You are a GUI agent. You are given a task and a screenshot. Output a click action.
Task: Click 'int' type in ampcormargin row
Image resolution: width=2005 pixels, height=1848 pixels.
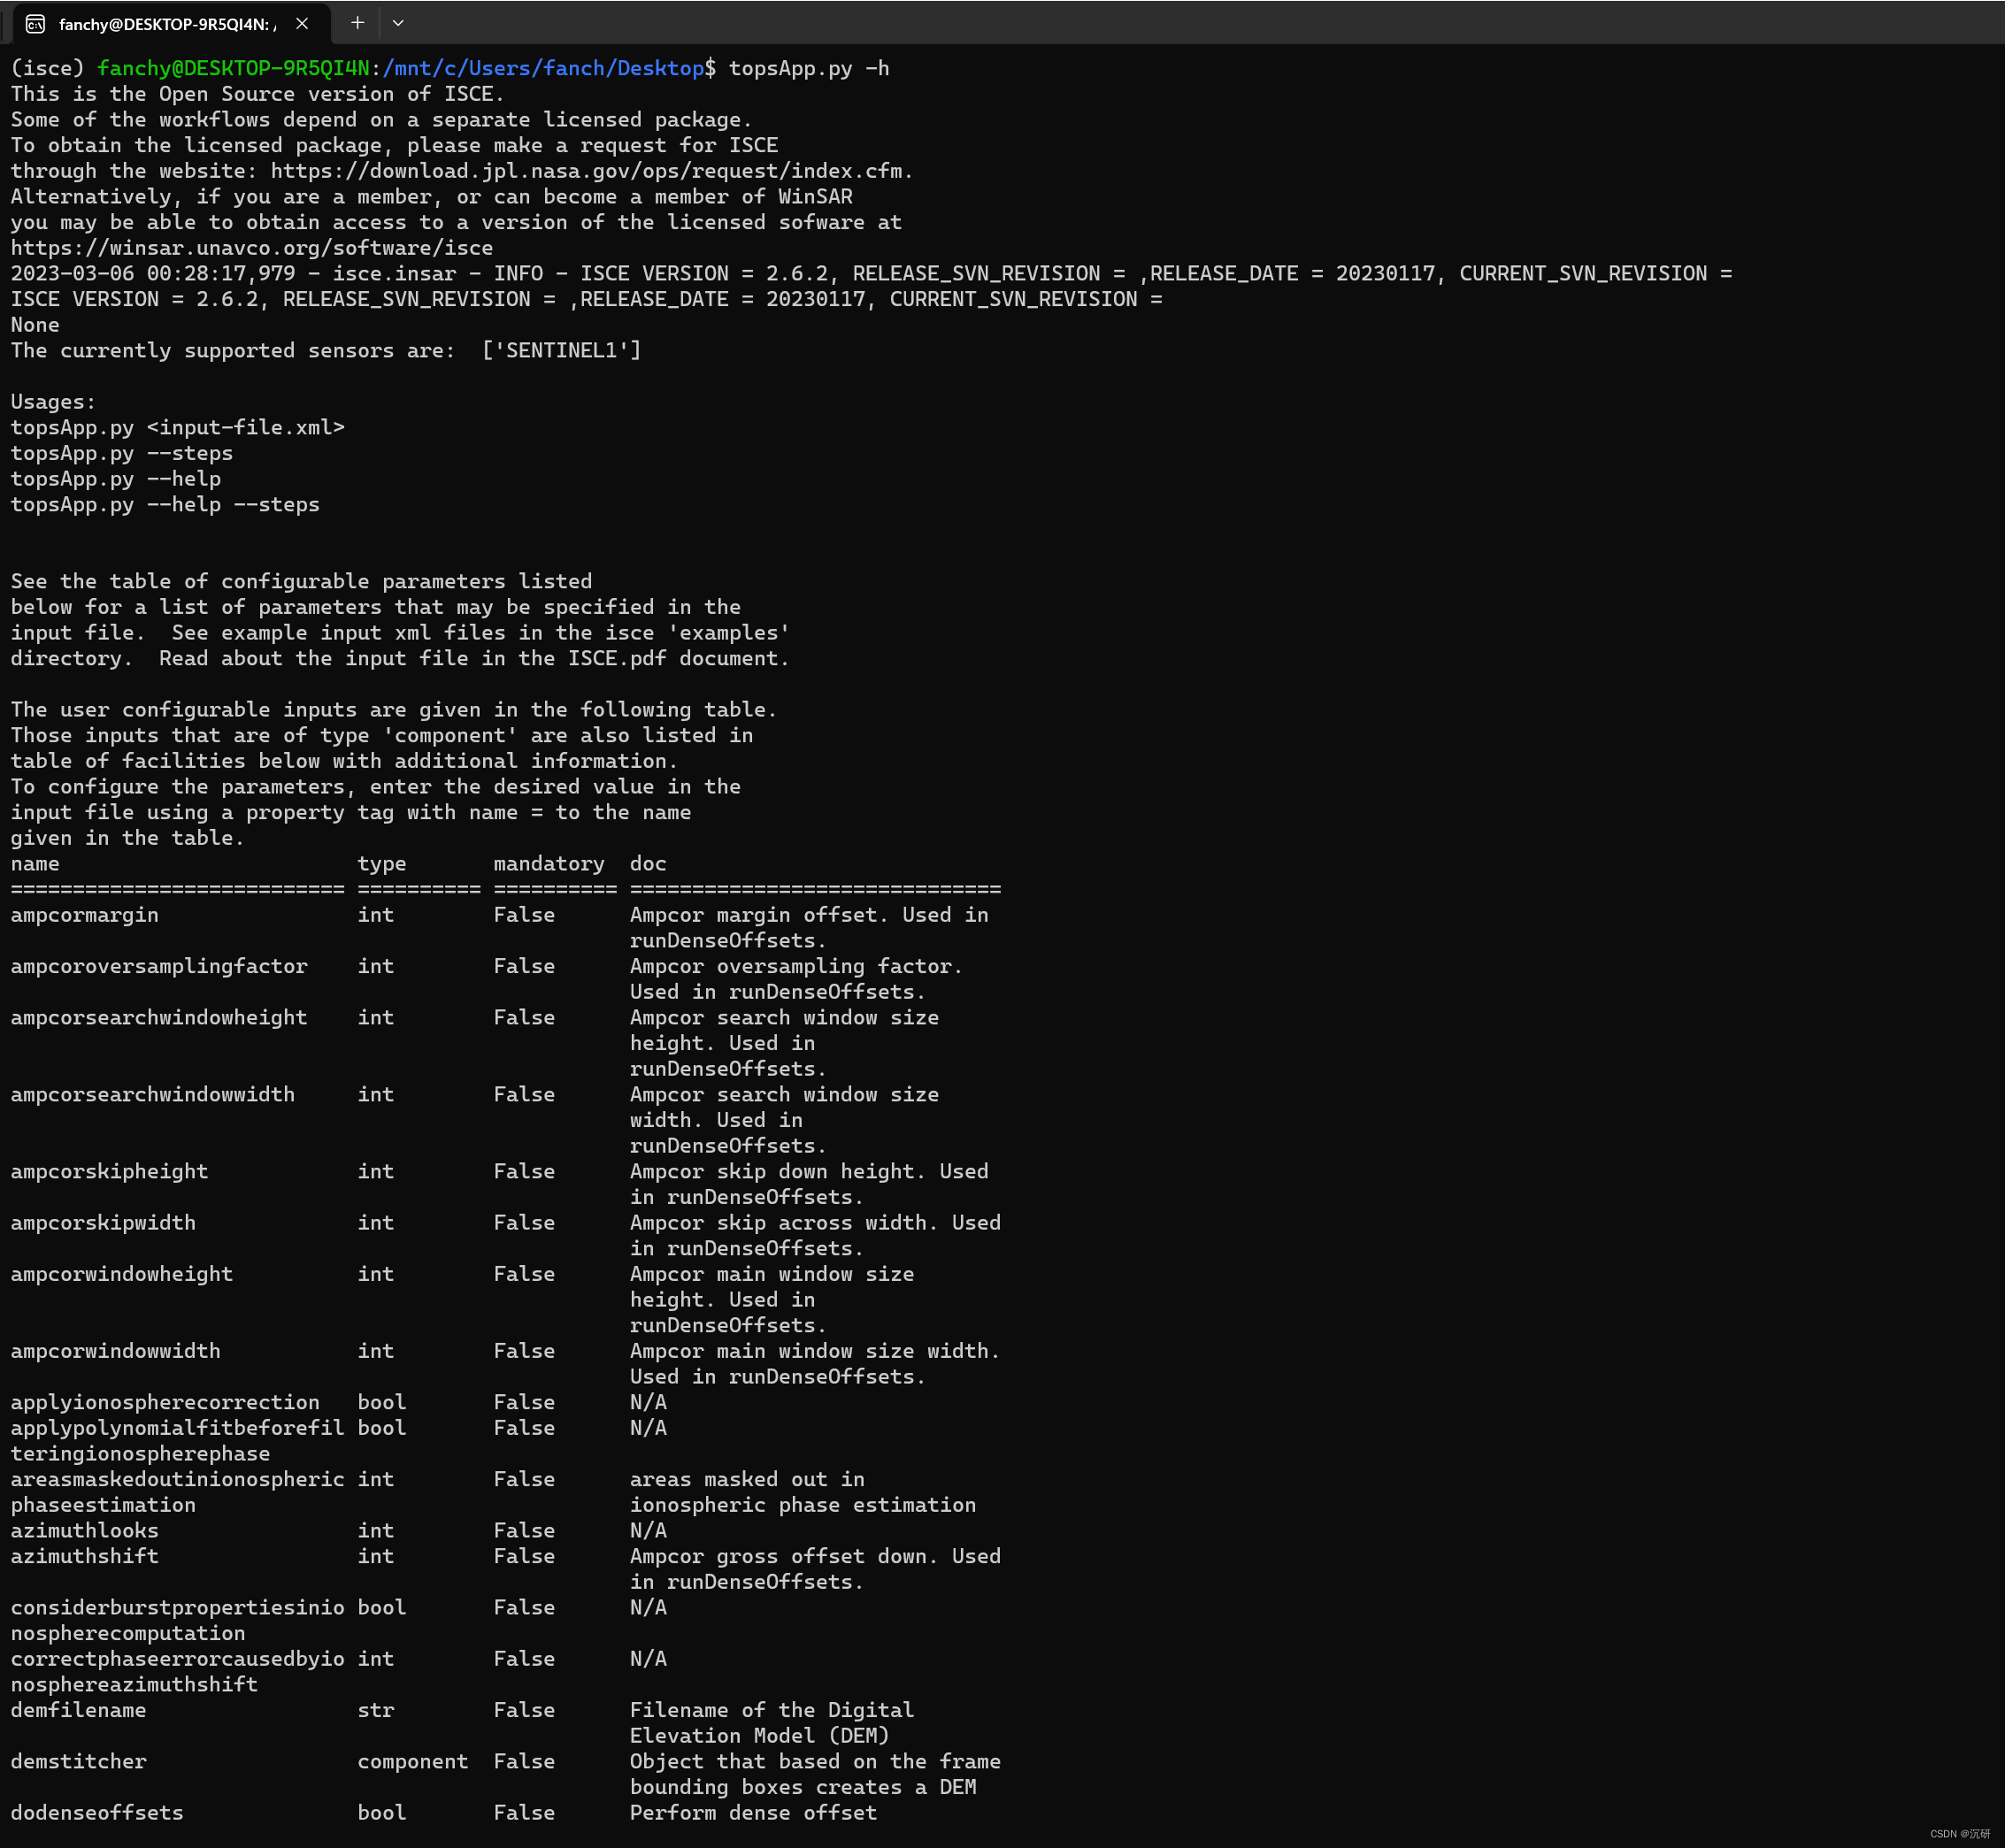(376, 915)
